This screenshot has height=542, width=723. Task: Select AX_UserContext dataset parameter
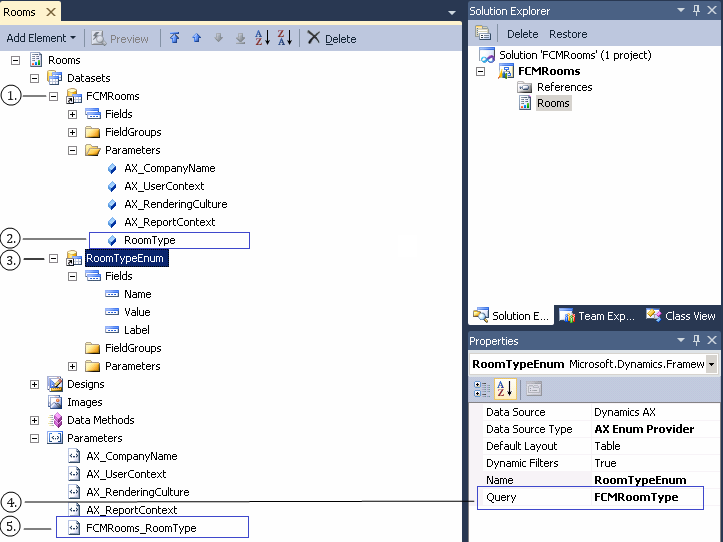coord(164,186)
